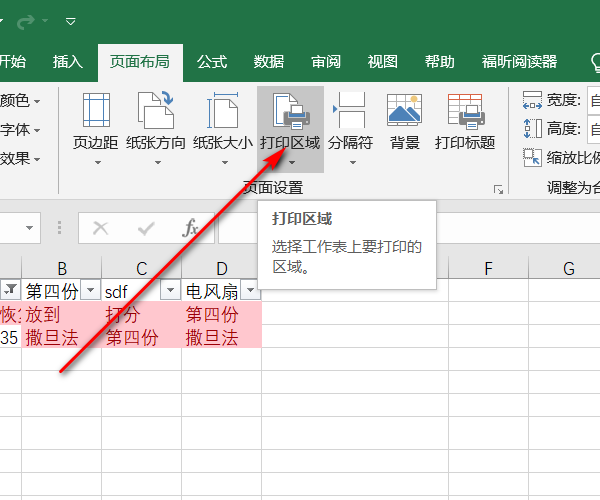Switch to the 视图 tab
The image size is (600, 500).
(382, 62)
